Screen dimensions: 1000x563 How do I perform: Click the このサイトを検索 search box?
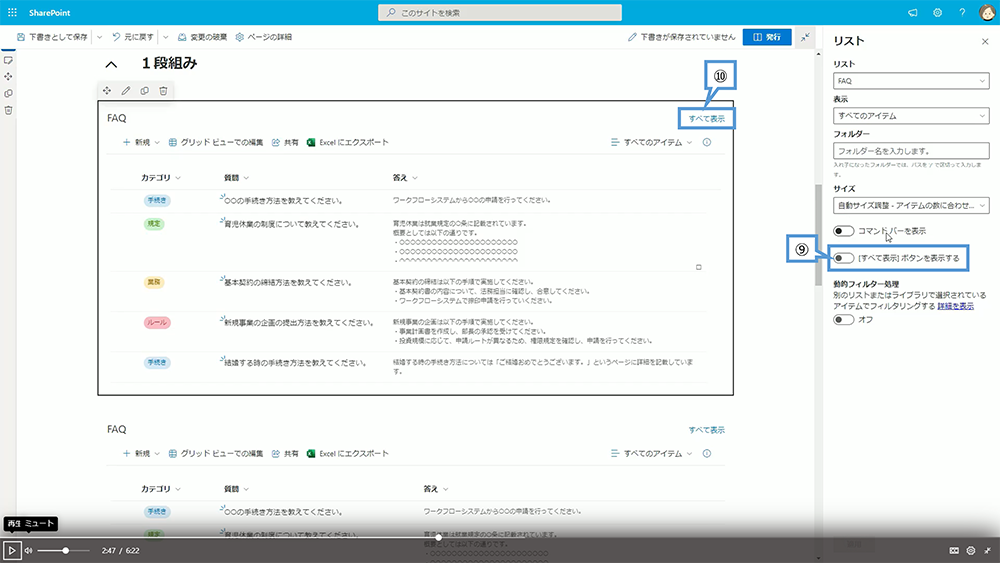pos(500,12)
